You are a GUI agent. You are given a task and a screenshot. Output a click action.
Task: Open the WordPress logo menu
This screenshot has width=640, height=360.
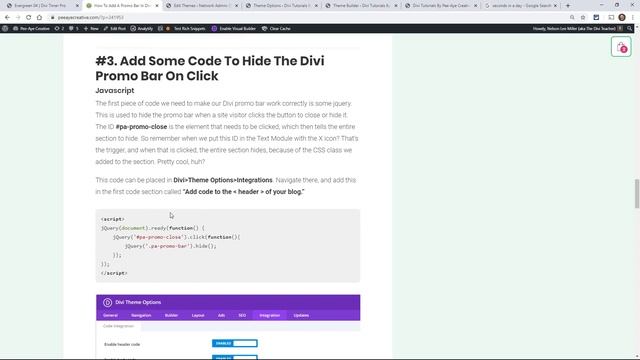(5, 29)
